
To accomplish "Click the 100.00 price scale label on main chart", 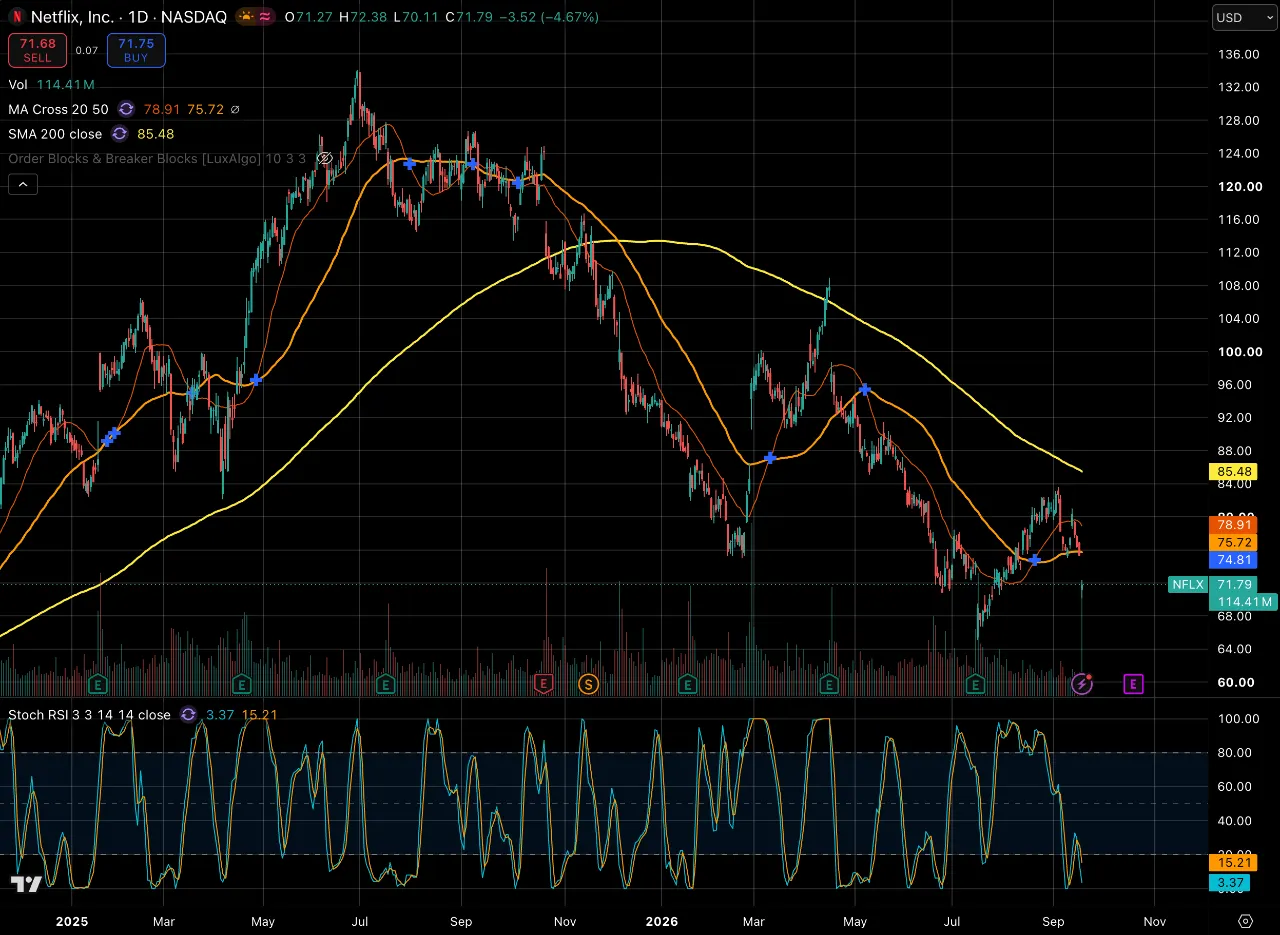I will tap(1240, 352).
